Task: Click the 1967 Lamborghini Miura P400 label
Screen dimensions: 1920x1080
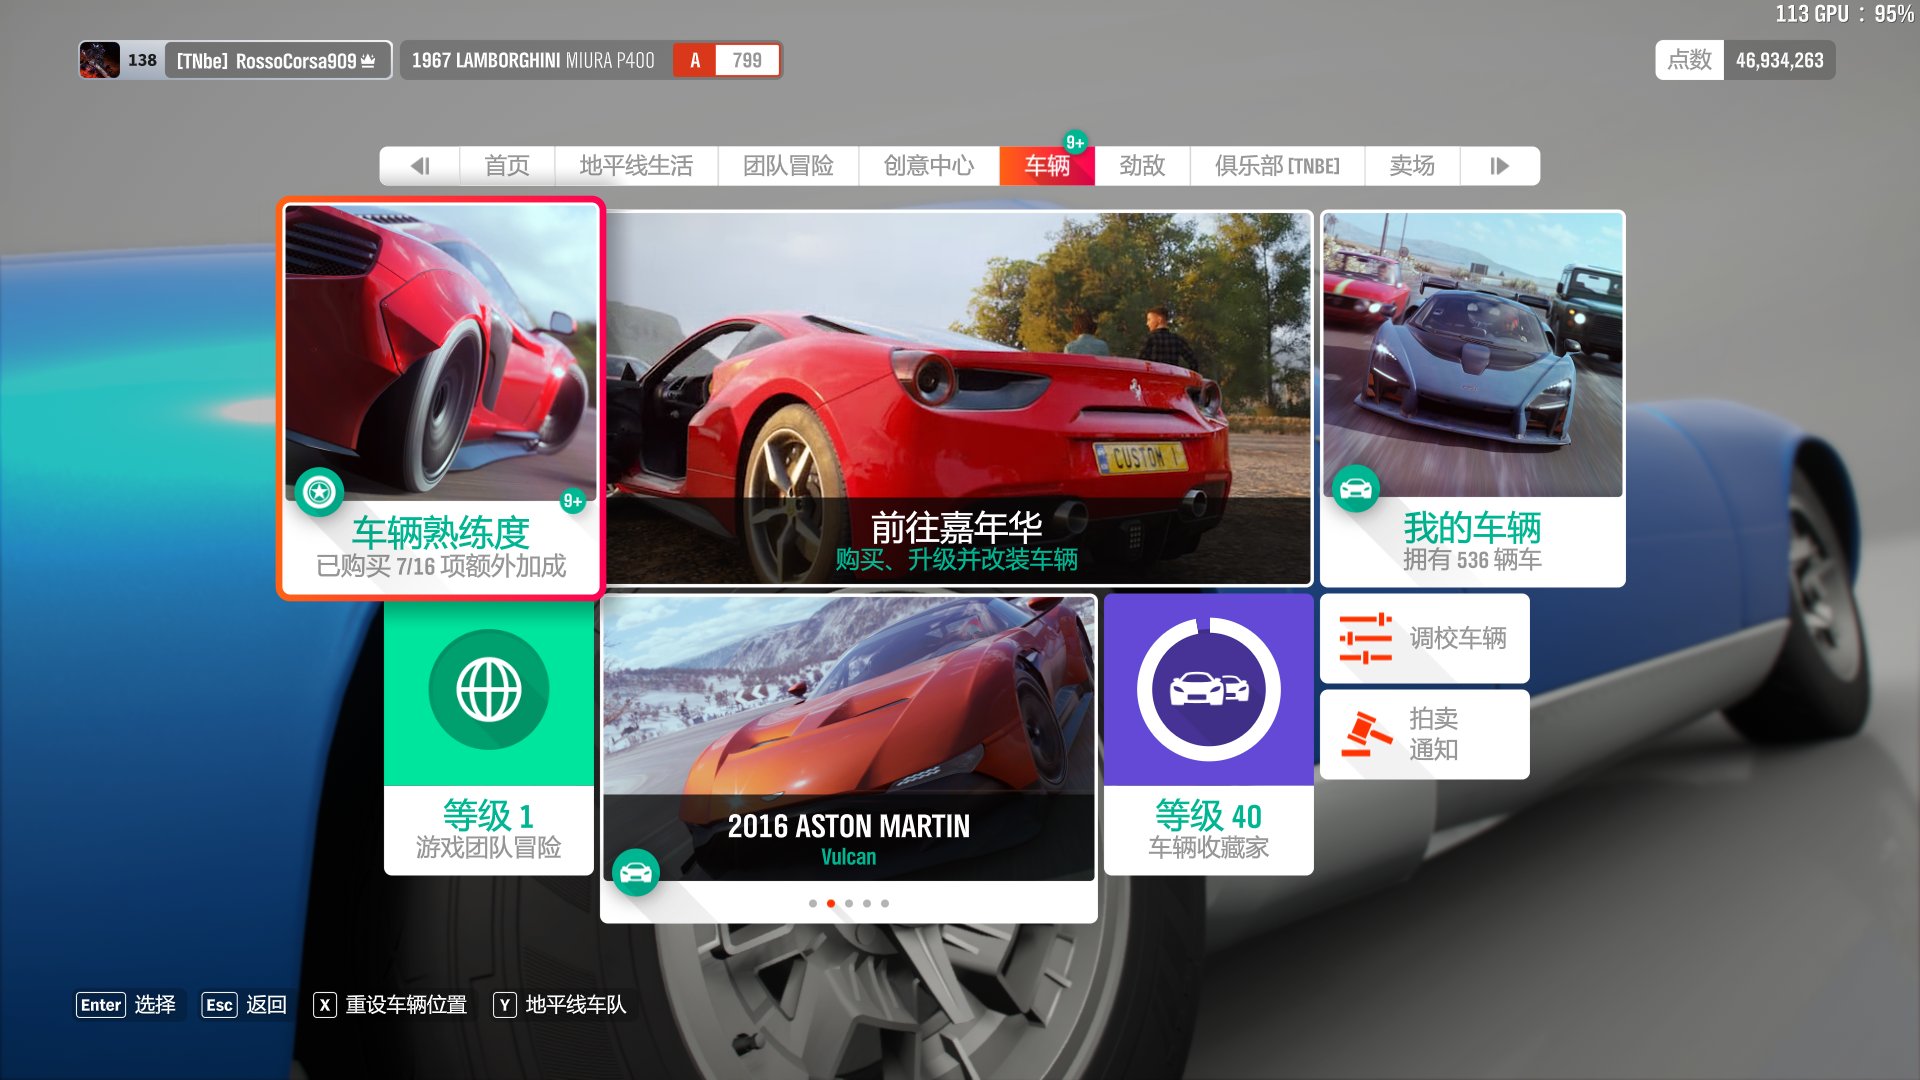Action: pyautogui.click(x=533, y=61)
